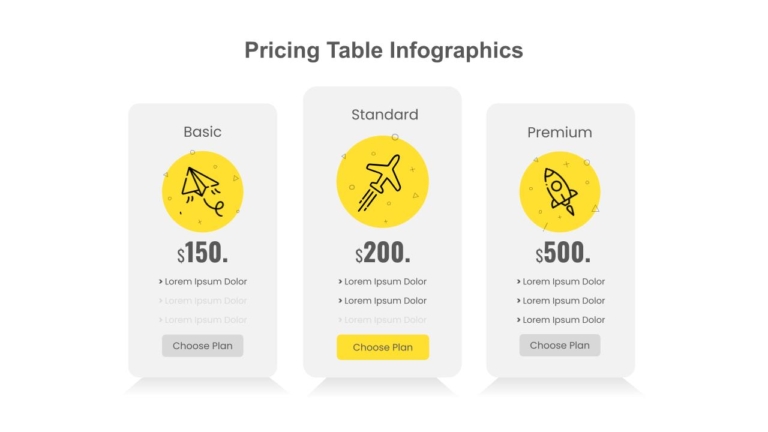Click the second chevron bullet in Standard card
This screenshot has width=768, height=432.
[x=340, y=301]
